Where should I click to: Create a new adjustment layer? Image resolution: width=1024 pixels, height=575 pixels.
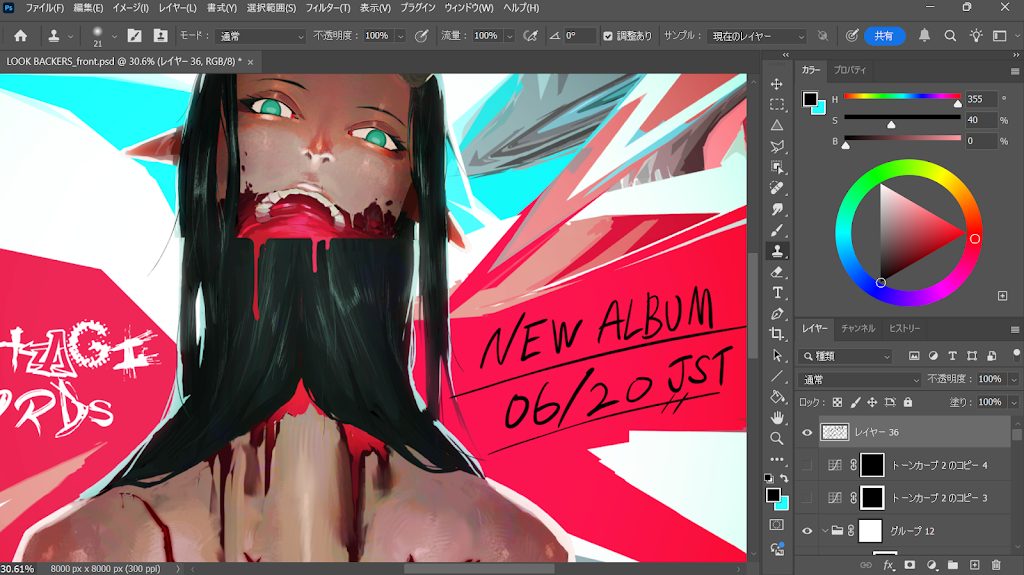pos(932,565)
